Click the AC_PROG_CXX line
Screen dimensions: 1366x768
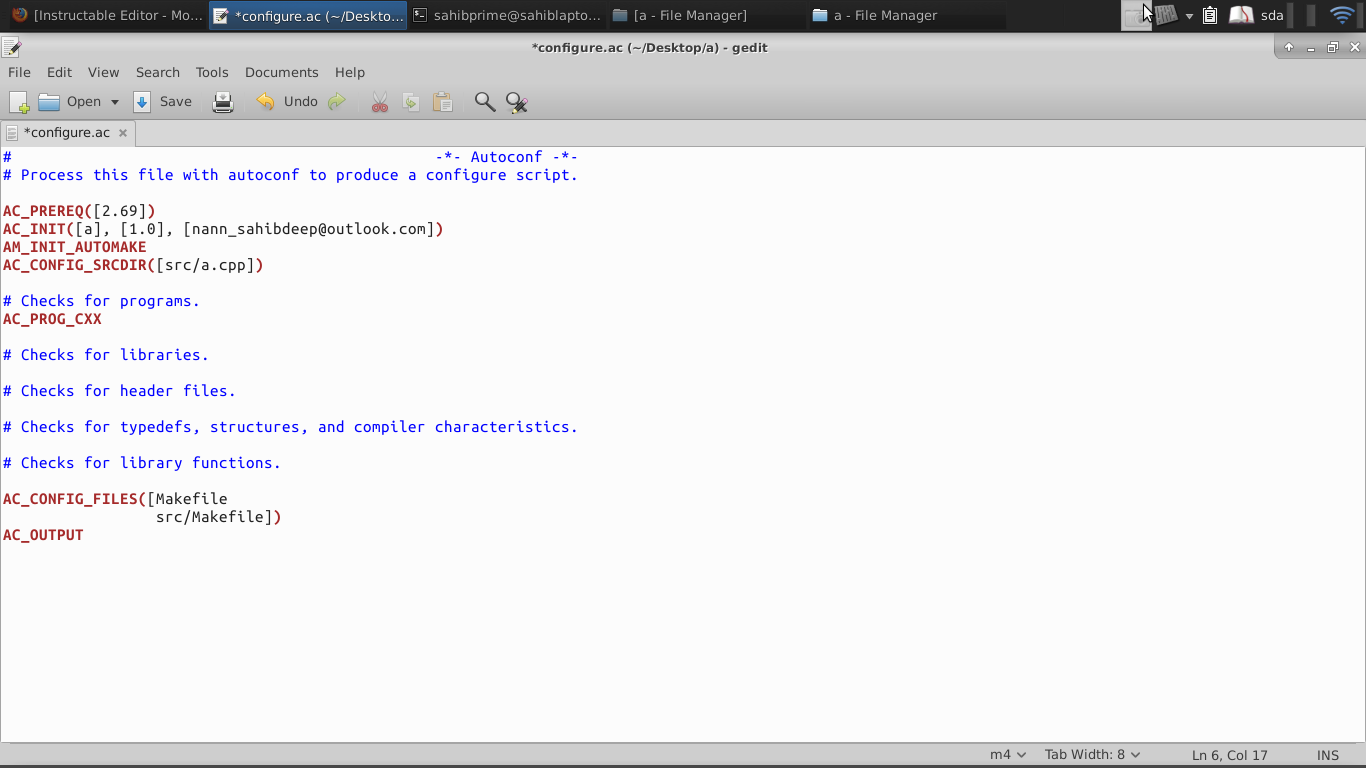[x=52, y=319]
